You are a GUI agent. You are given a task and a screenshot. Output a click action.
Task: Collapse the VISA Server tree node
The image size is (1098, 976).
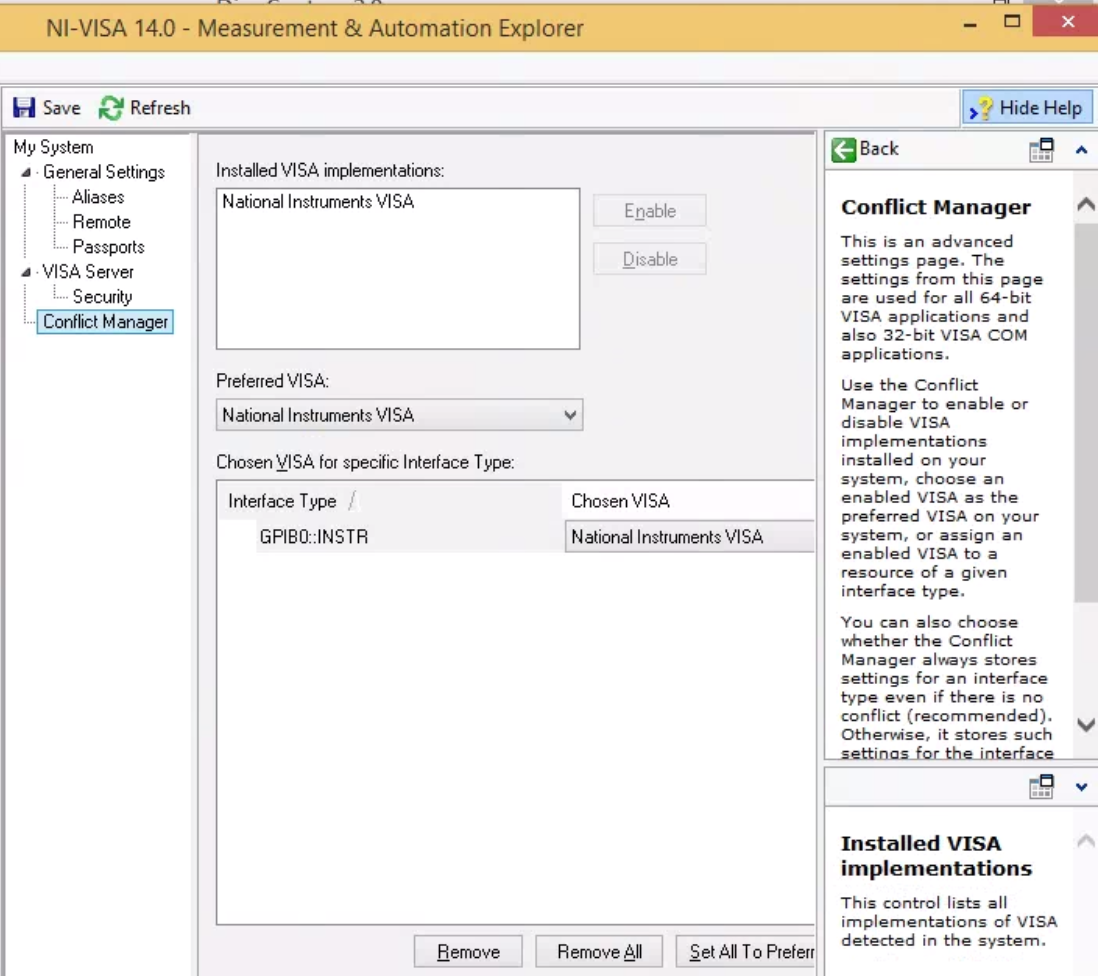click(x=26, y=272)
